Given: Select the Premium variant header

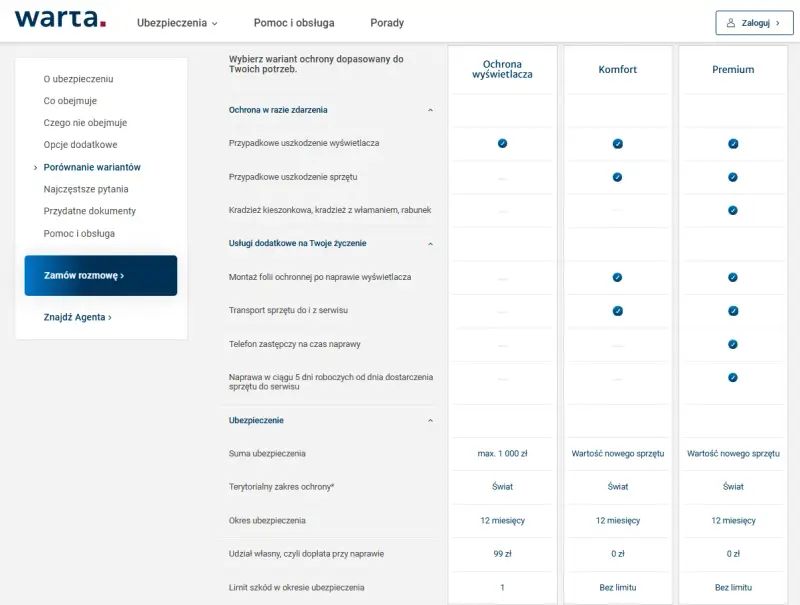Looking at the screenshot, I should pyautogui.click(x=733, y=69).
